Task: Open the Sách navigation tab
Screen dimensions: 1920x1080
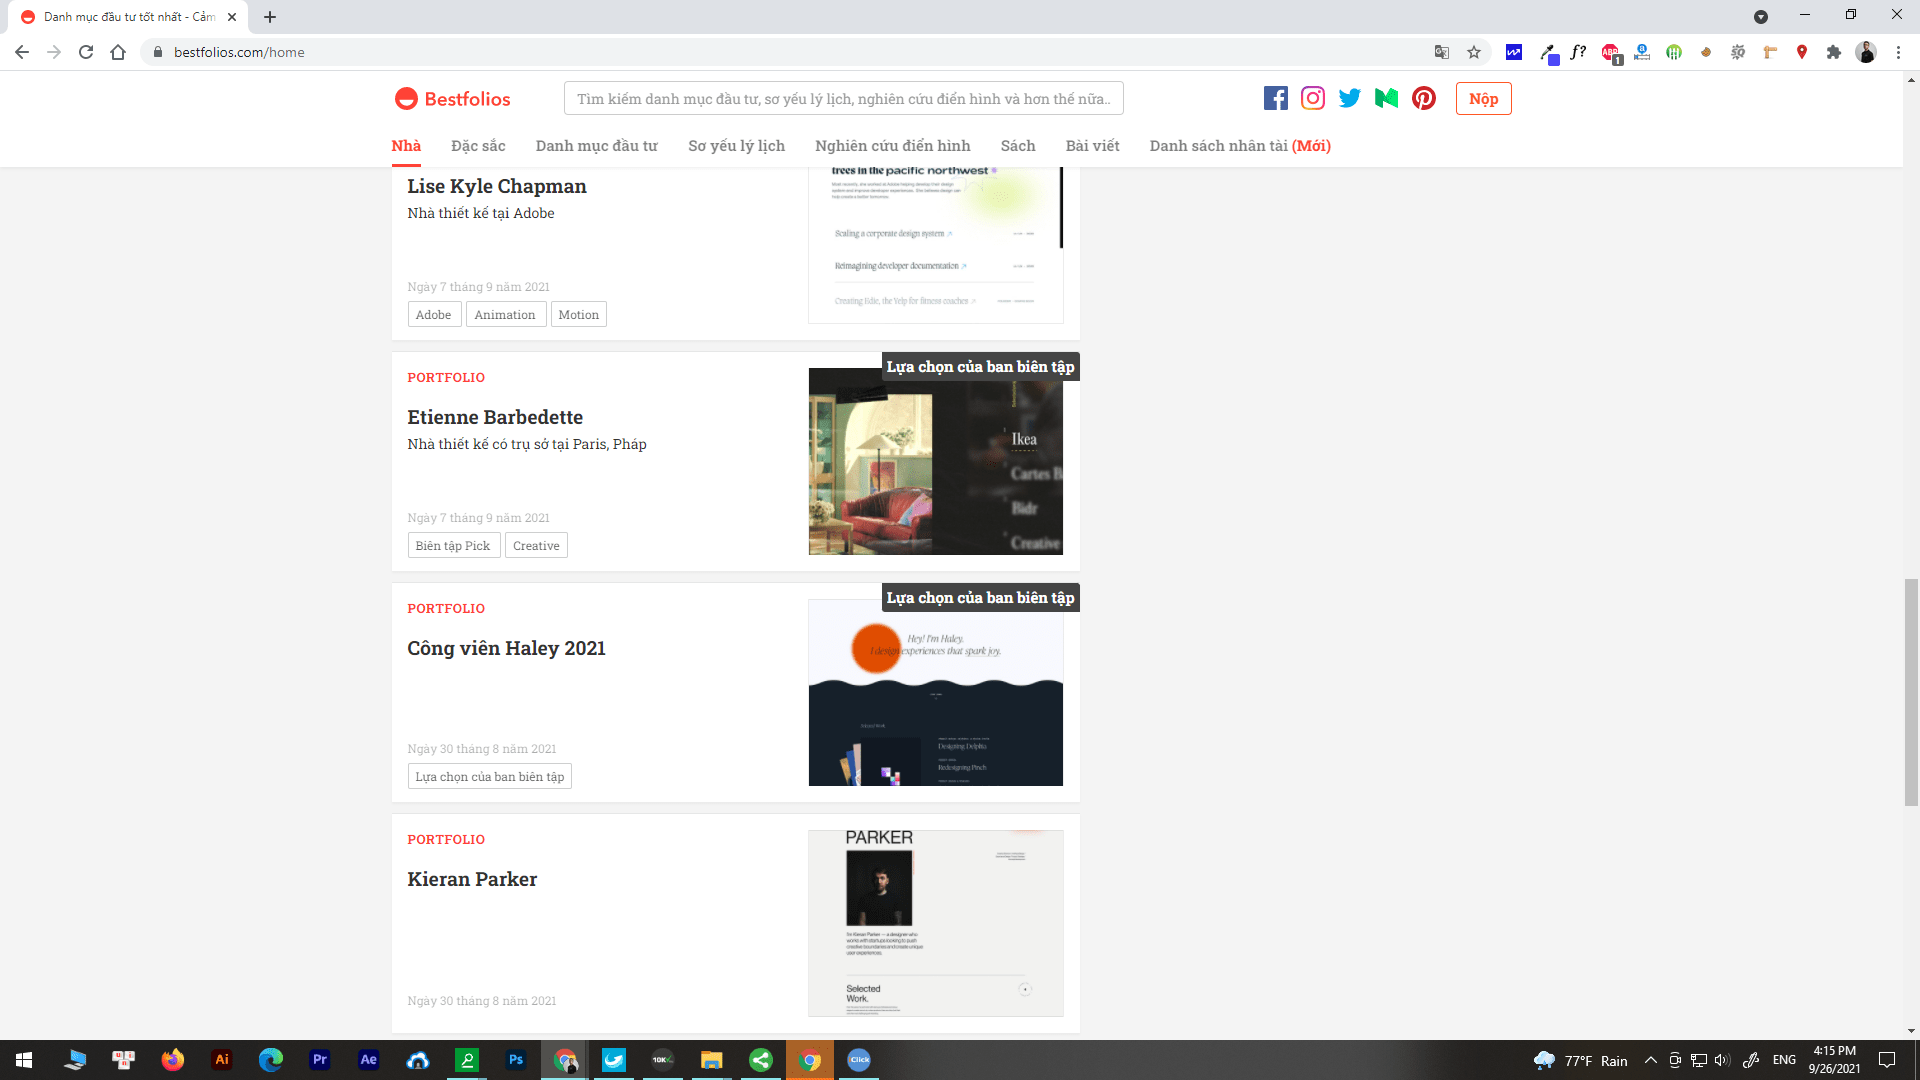Action: pyautogui.click(x=1018, y=146)
